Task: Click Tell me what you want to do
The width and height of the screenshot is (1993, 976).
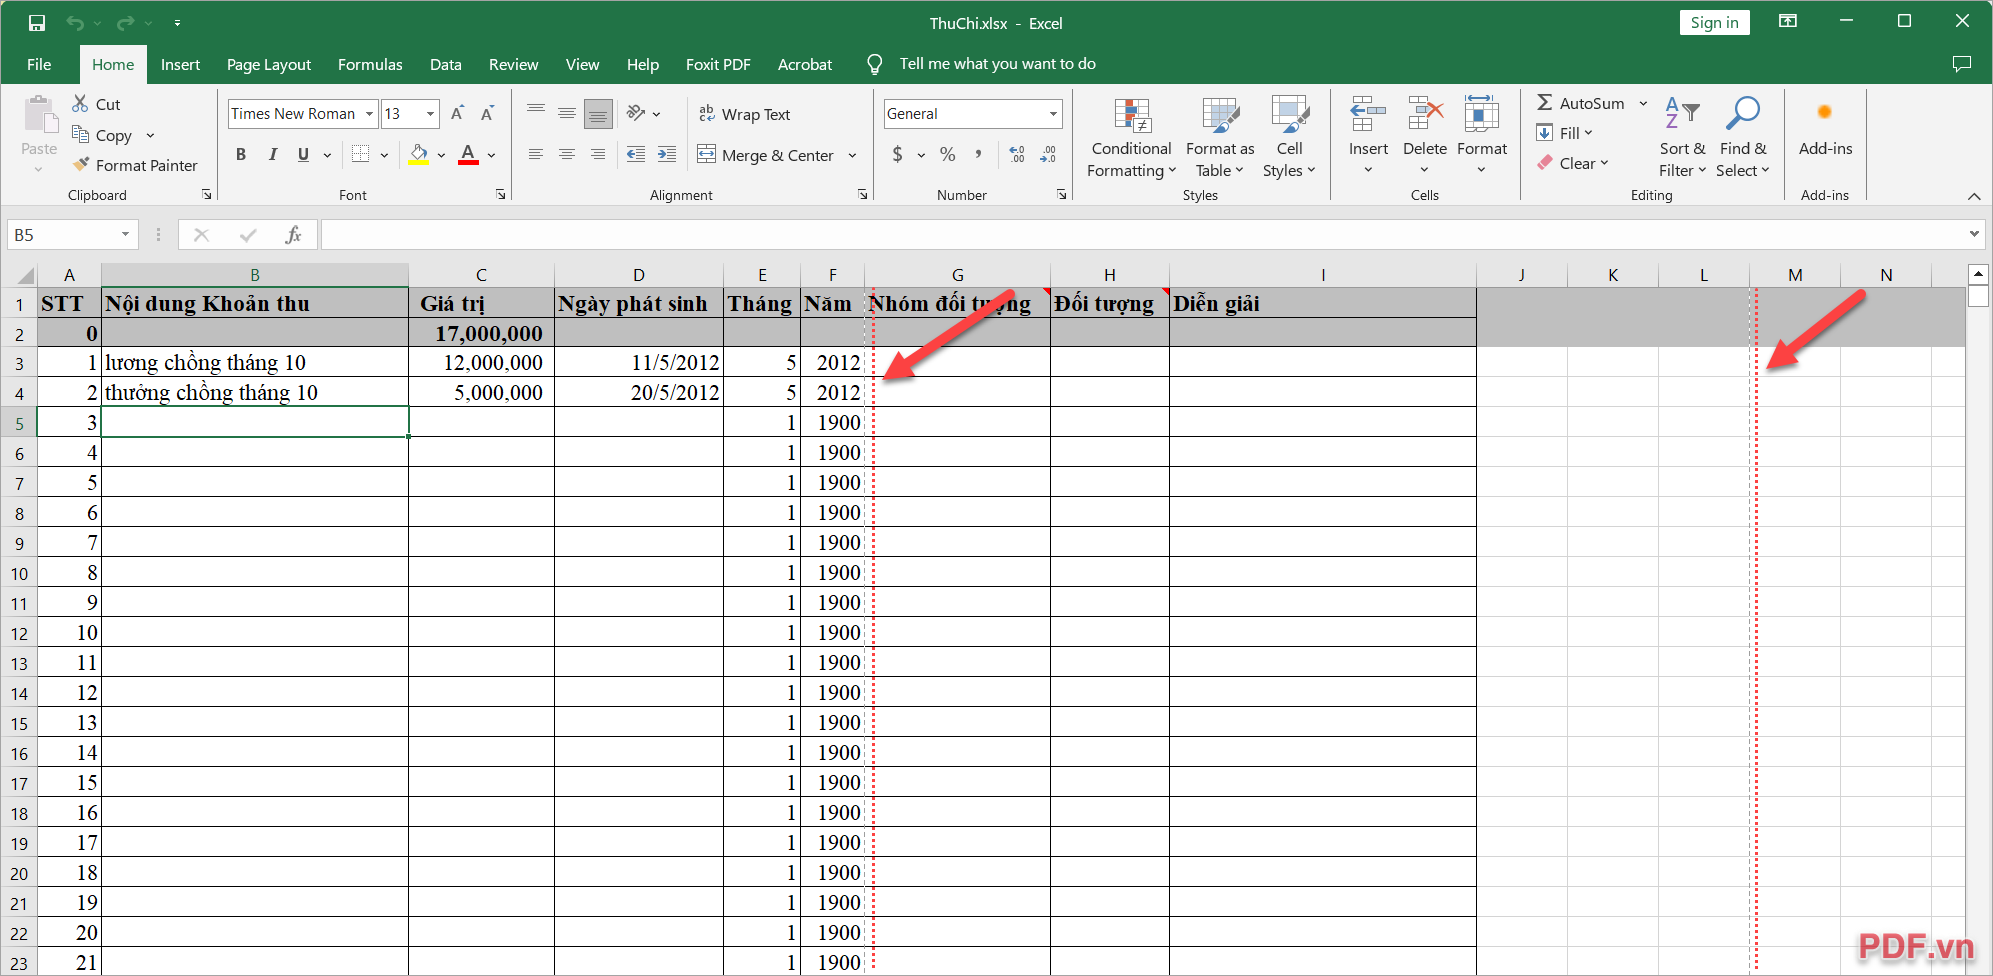Action: pos(997,64)
